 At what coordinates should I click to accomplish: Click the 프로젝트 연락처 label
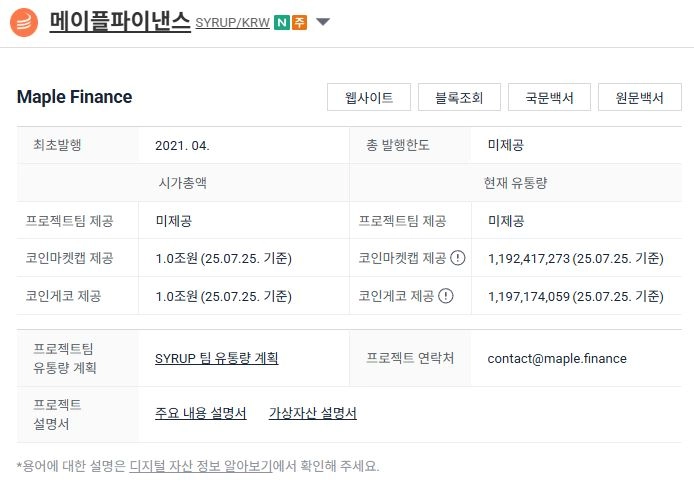pyautogui.click(x=410, y=358)
